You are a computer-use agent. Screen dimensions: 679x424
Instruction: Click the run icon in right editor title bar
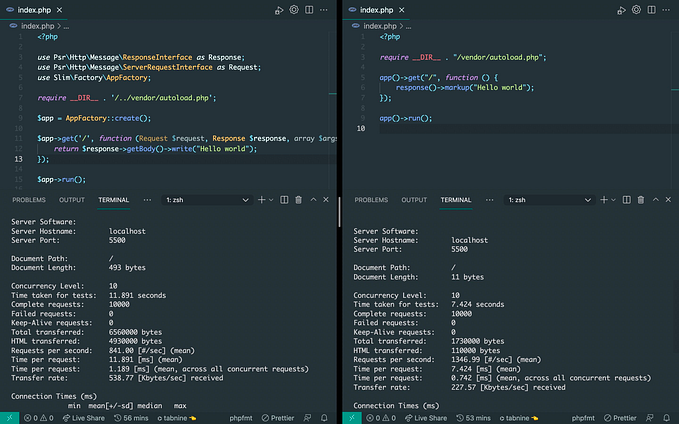[x=621, y=10]
